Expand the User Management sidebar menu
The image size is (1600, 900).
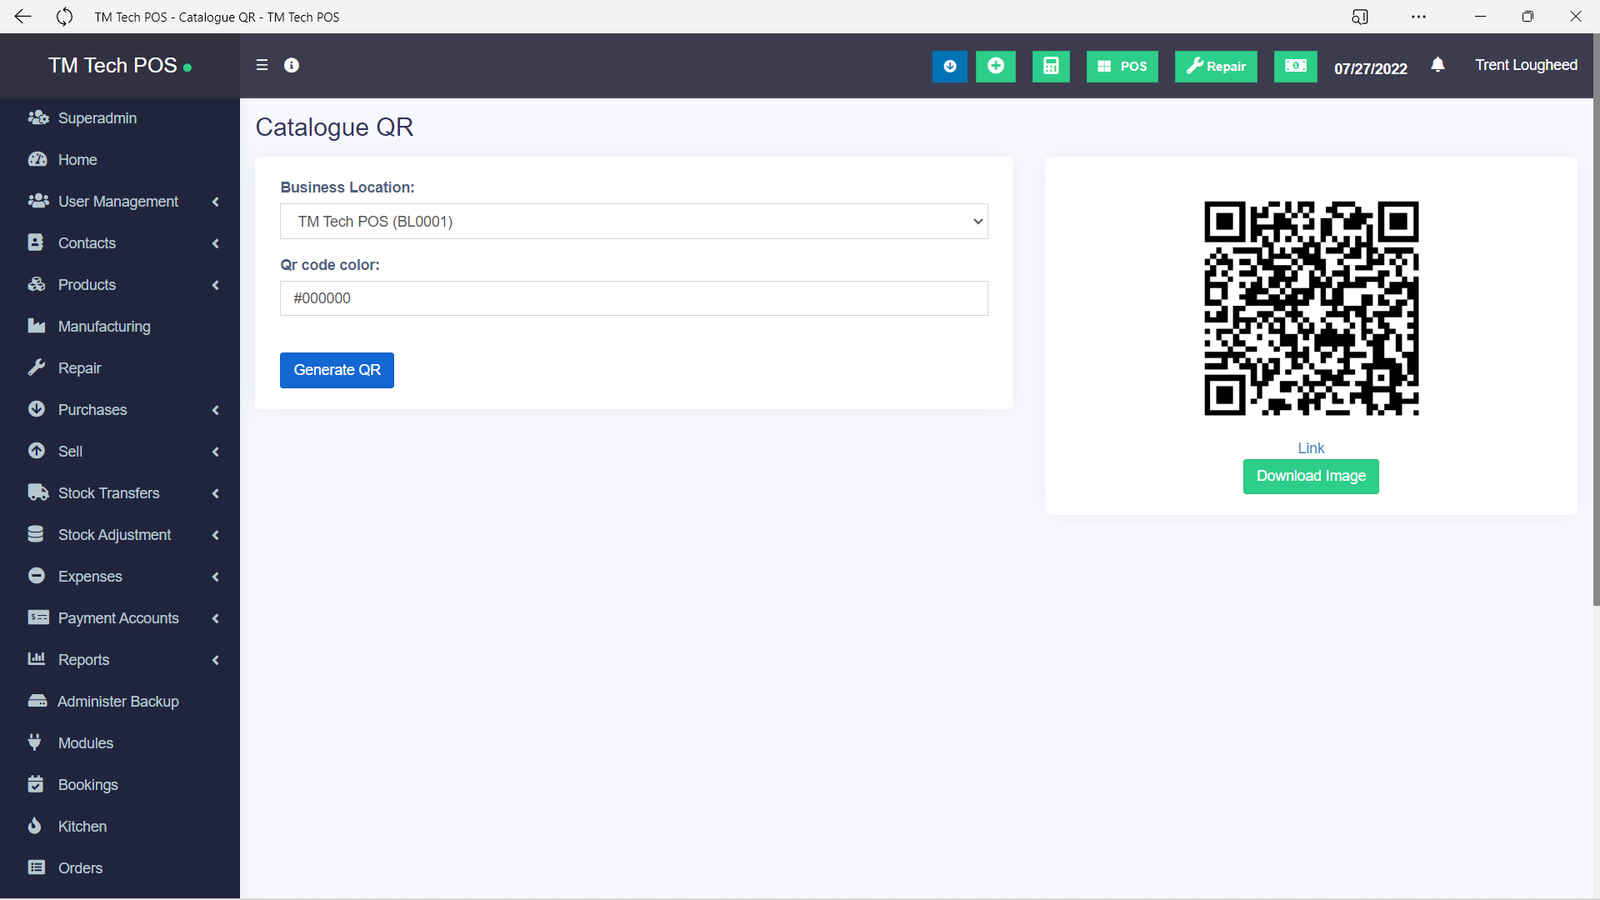coord(118,201)
